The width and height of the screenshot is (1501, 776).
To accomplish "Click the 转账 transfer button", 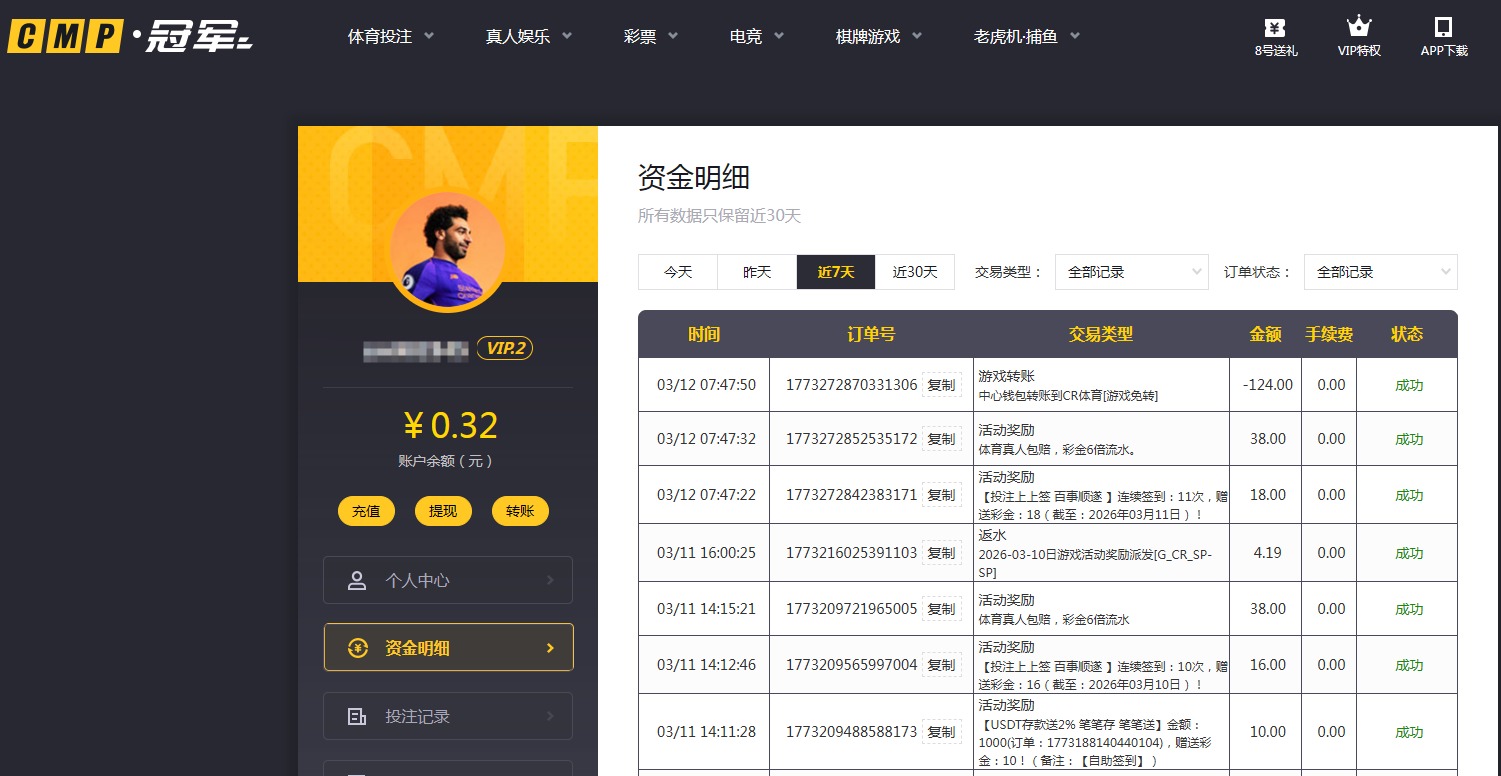I will tap(520, 510).
